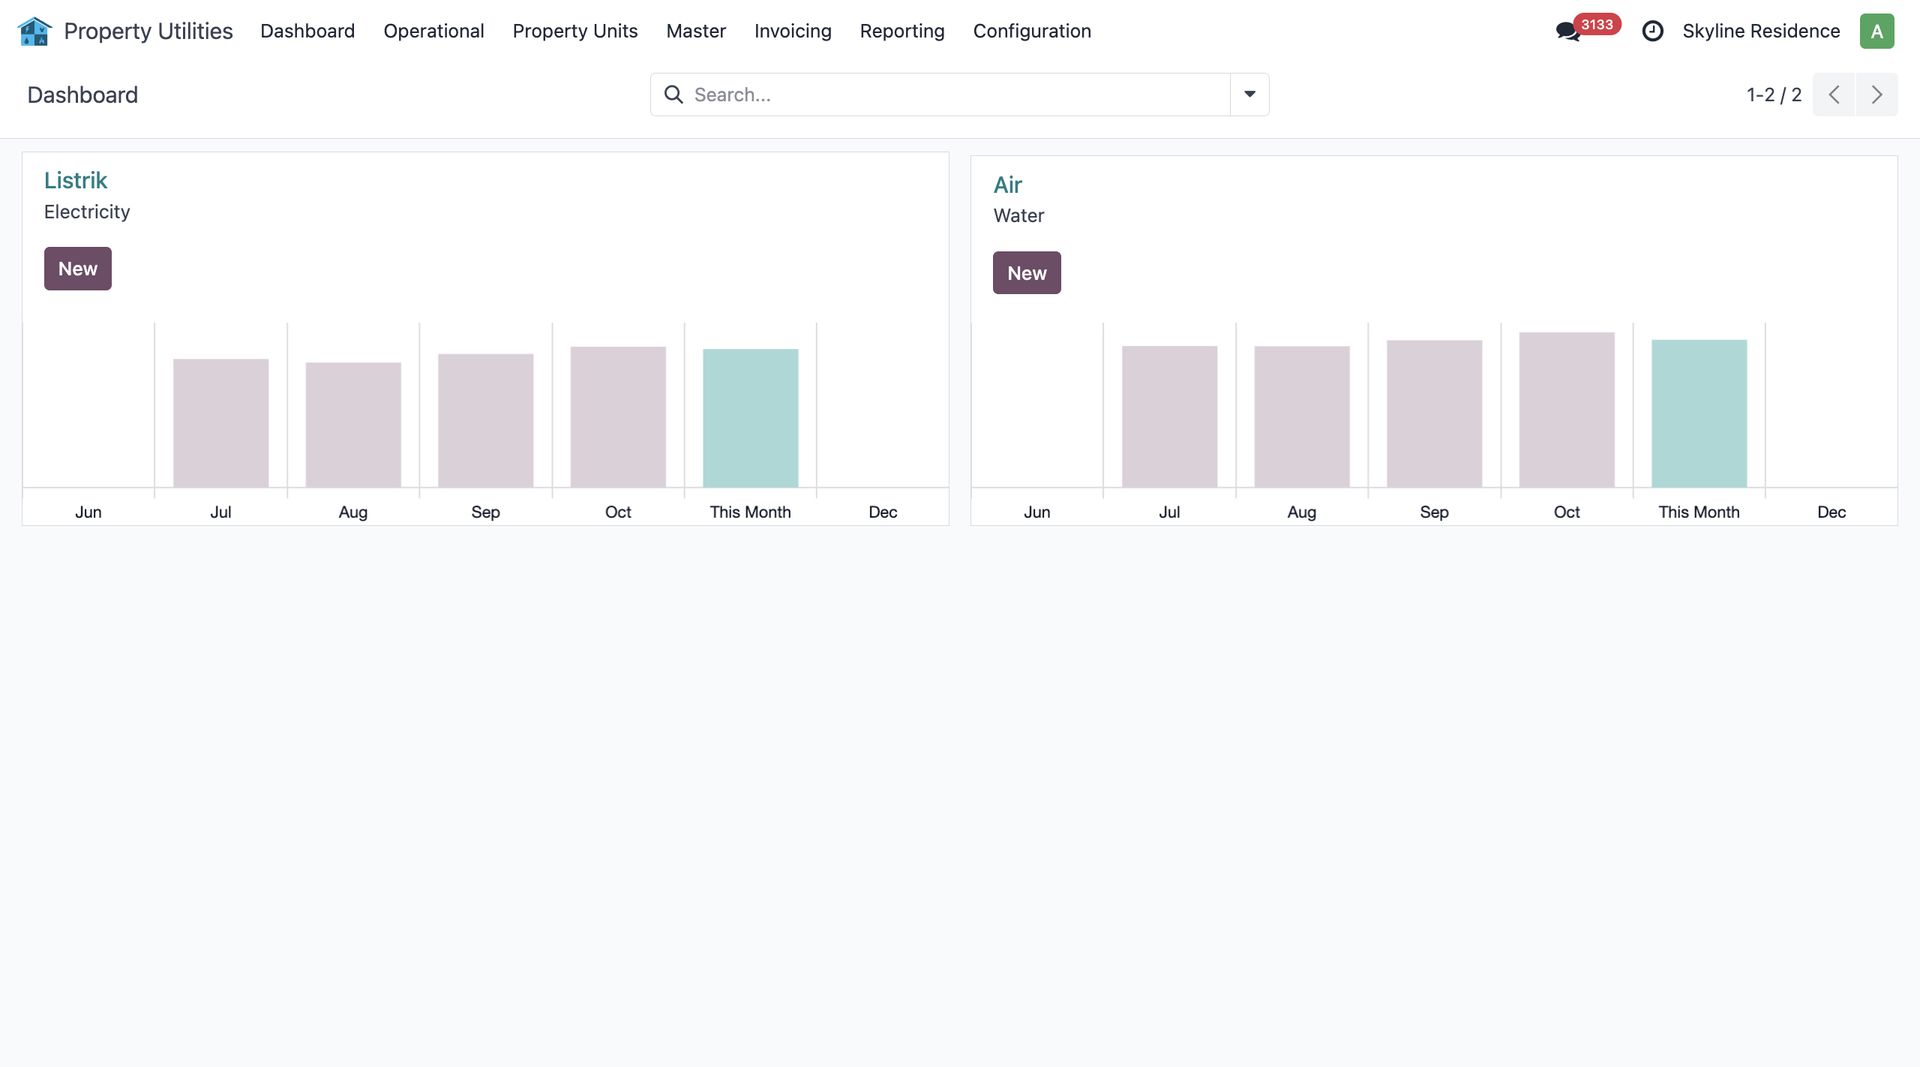Screen dimensions: 1920x1067
Task: Expand the search options dropdown arrow
Action: point(1249,95)
